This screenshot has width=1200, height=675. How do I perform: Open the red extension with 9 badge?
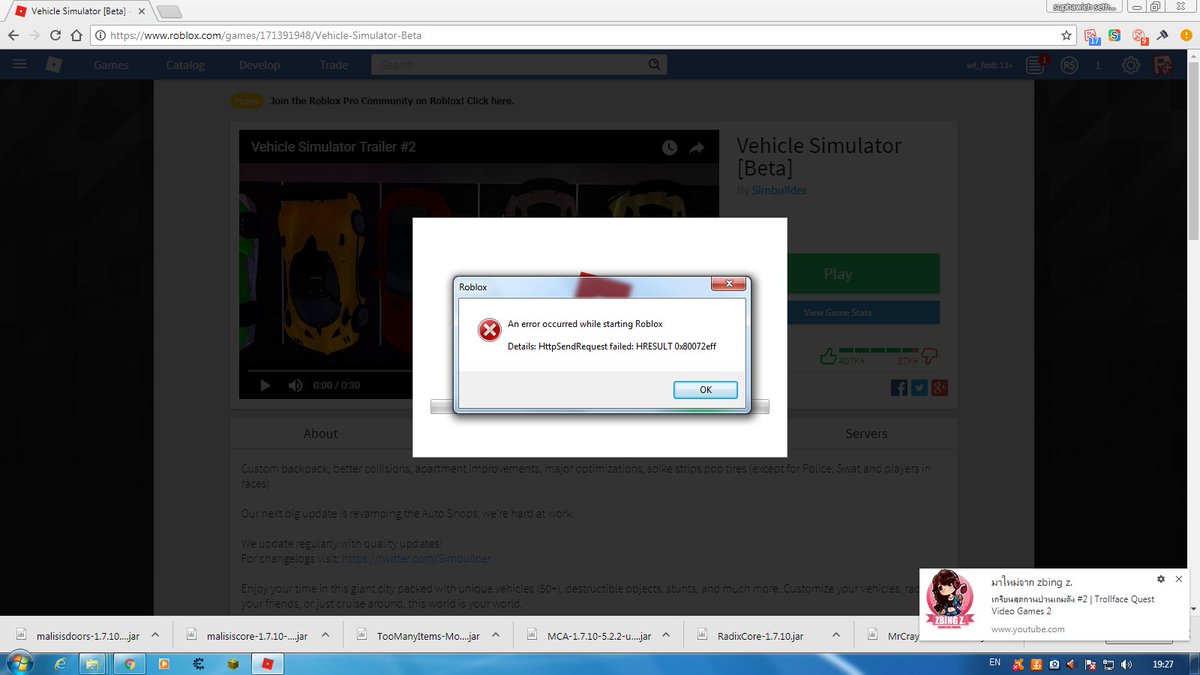[x=1140, y=36]
